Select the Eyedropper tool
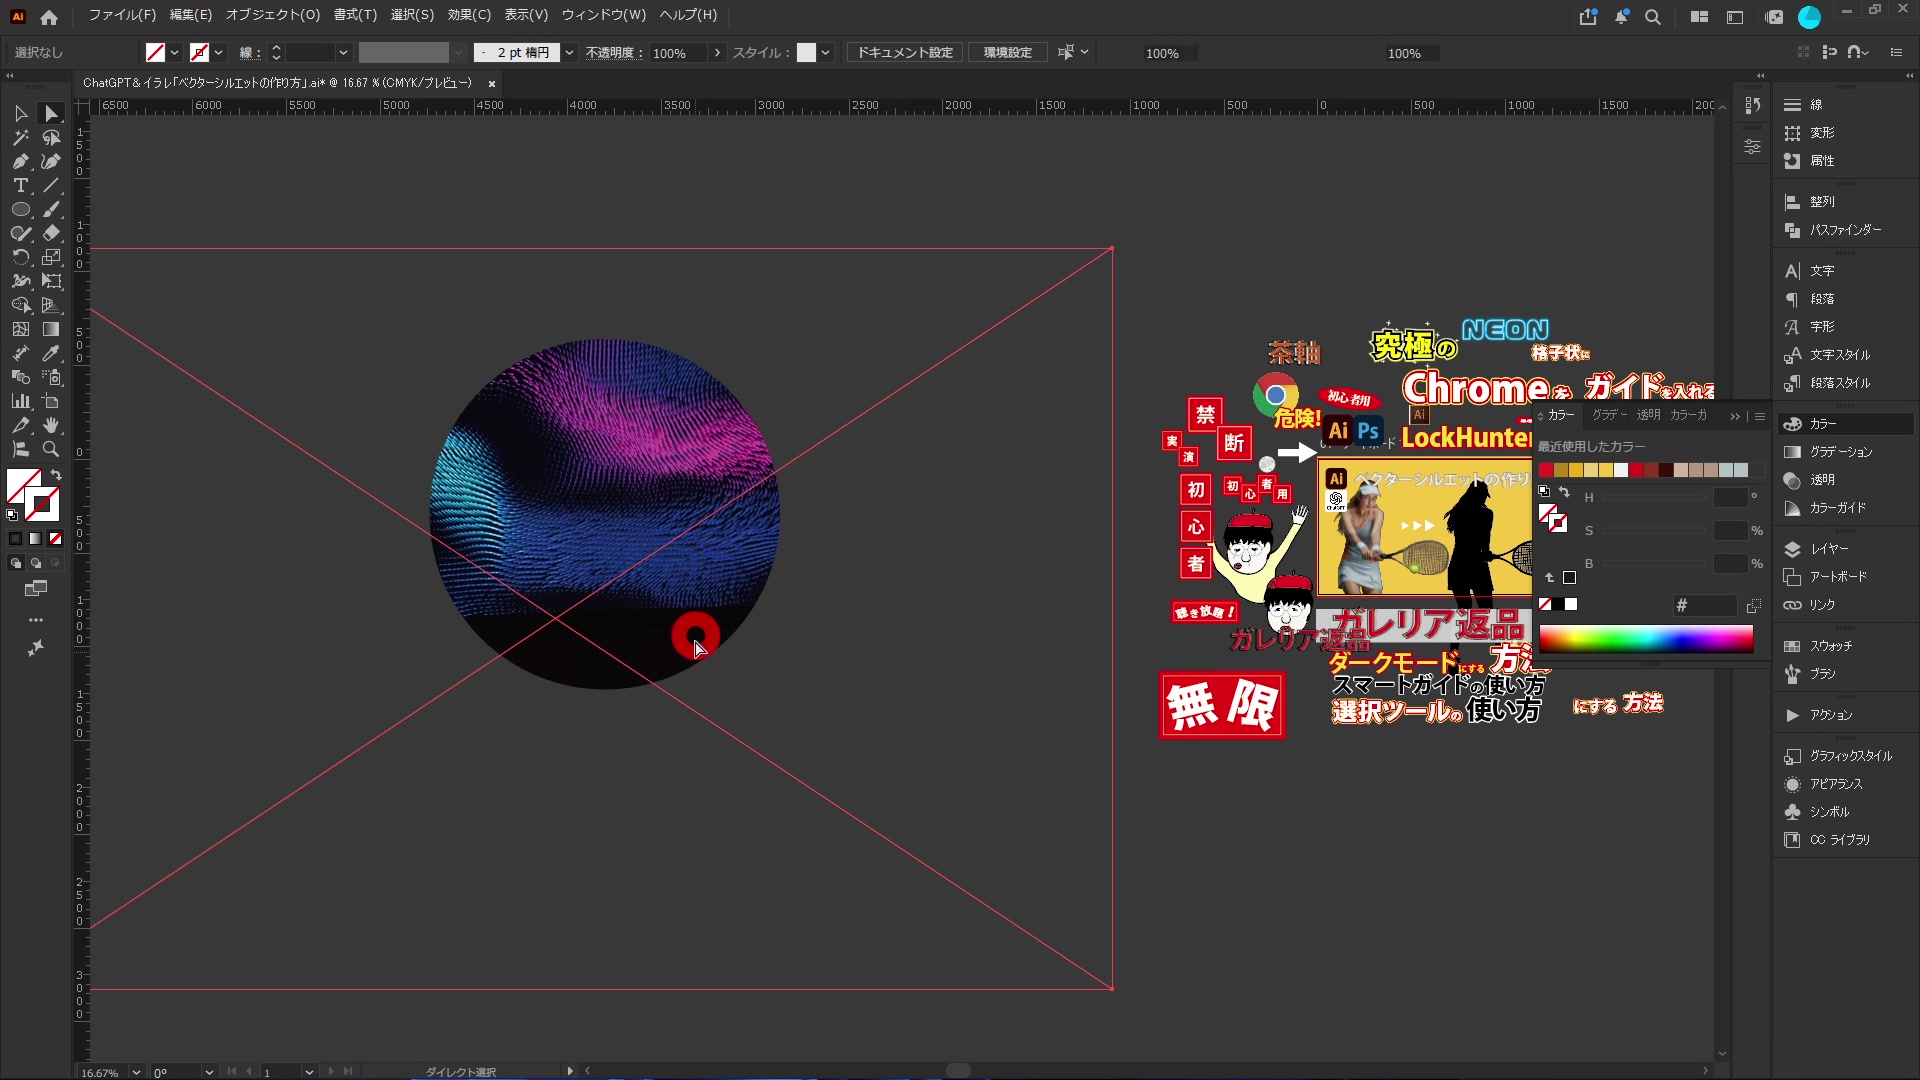Viewport: 1920px width, 1080px height. pyautogui.click(x=51, y=353)
